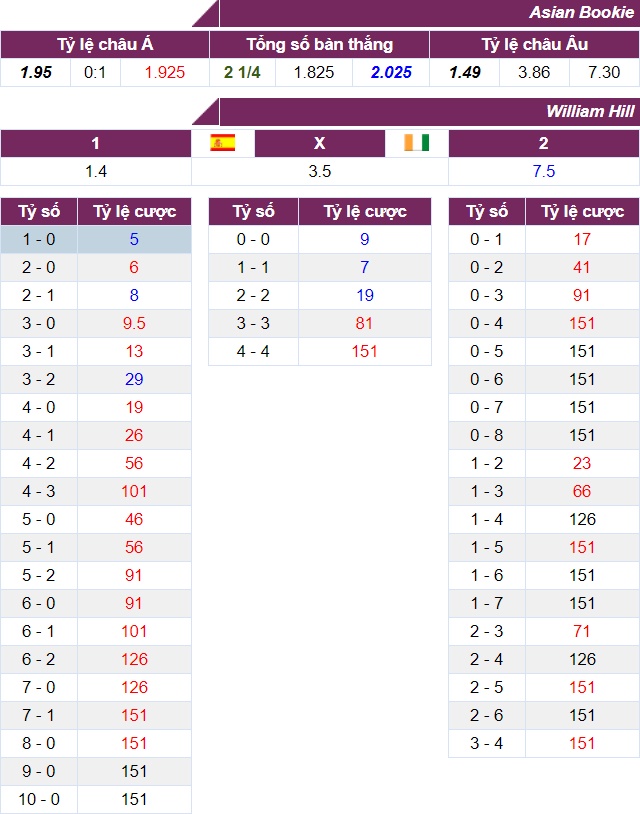Select the Tỷ lệ châu Âu header

point(534,44)
